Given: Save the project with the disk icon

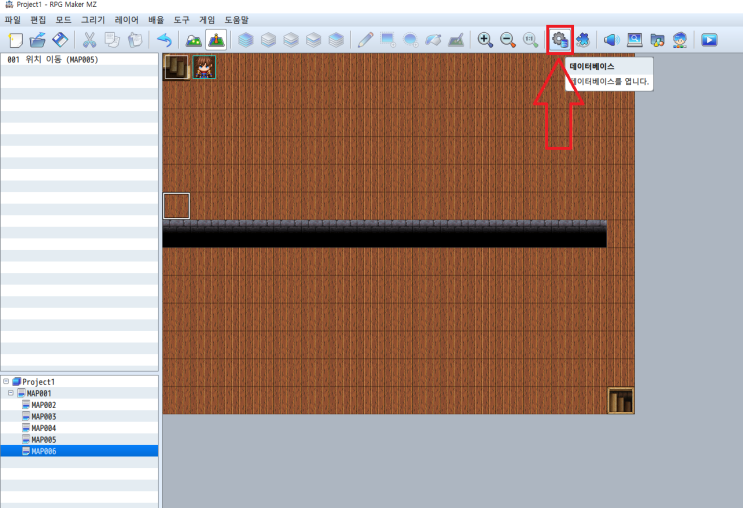Looking at the screenshot, I should (x=60, y=40).
